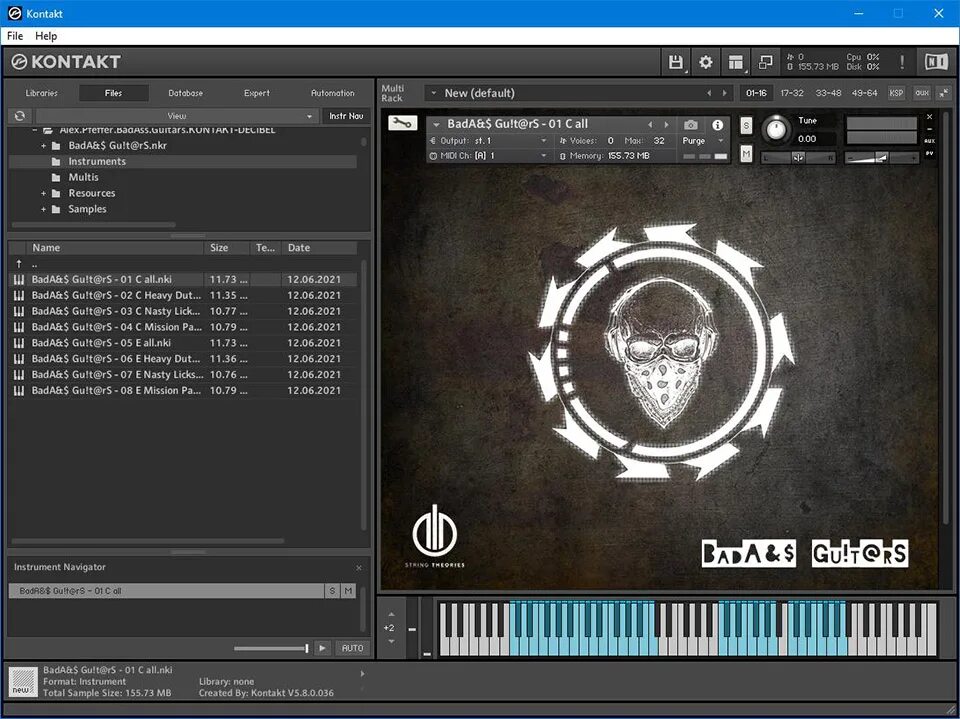Open instrument edit mode wrench icon
This screenshot has width=960, height=719.
(402, 123)
